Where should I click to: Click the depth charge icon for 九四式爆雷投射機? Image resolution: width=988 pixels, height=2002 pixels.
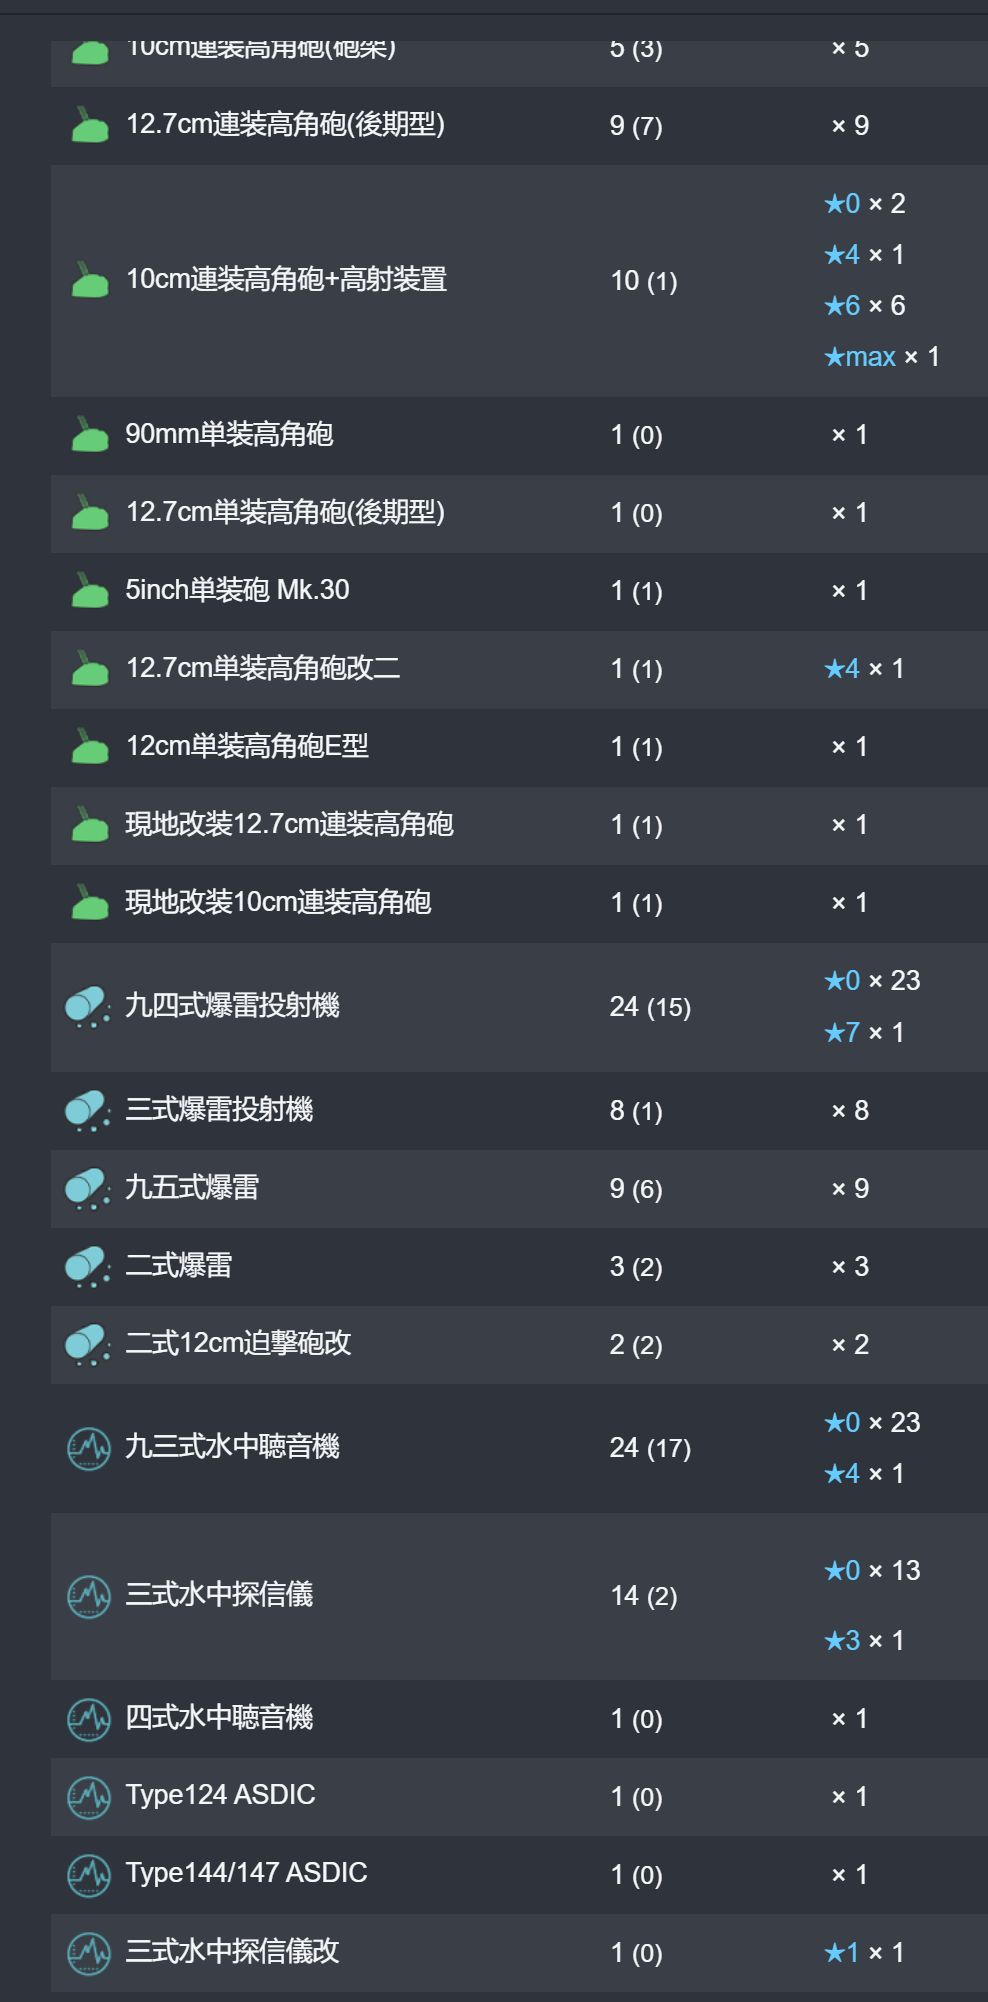pyautogui.click(x=88, y=1007)
